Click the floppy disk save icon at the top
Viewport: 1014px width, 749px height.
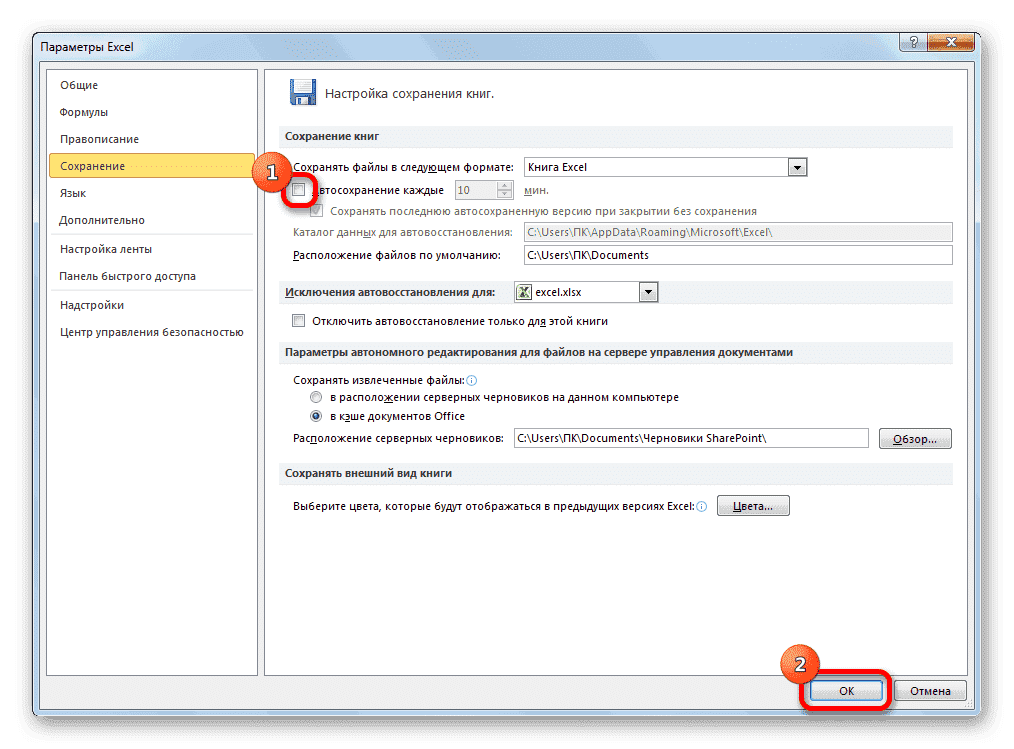tap(302, 91)
